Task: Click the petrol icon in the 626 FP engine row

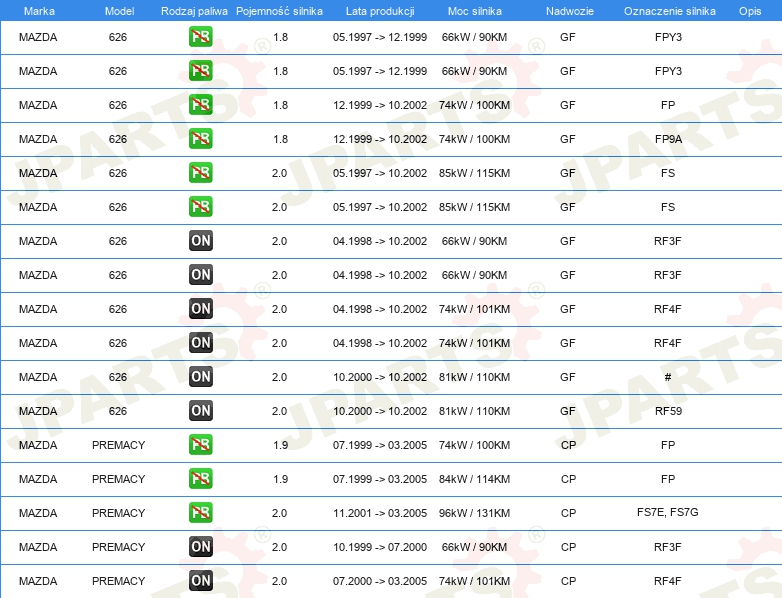Action: [x=200, y=104]
